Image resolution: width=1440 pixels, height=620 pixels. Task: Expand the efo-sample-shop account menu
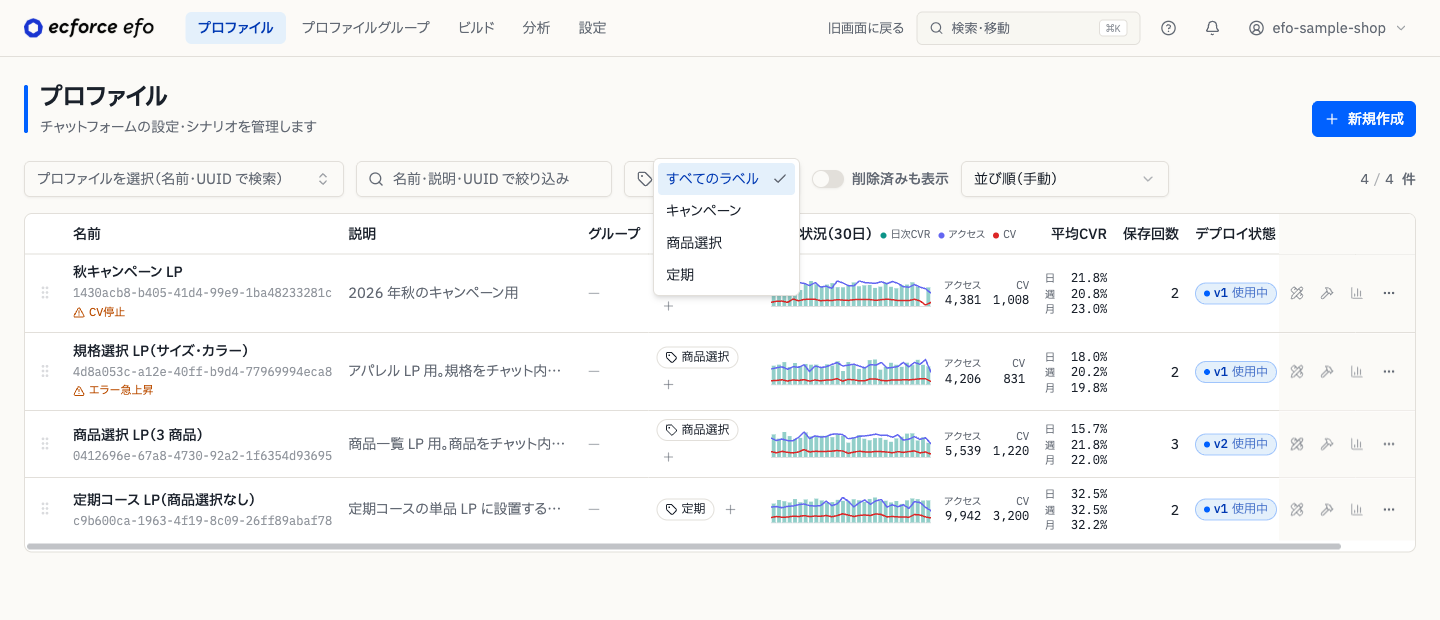pos(1327,28)
